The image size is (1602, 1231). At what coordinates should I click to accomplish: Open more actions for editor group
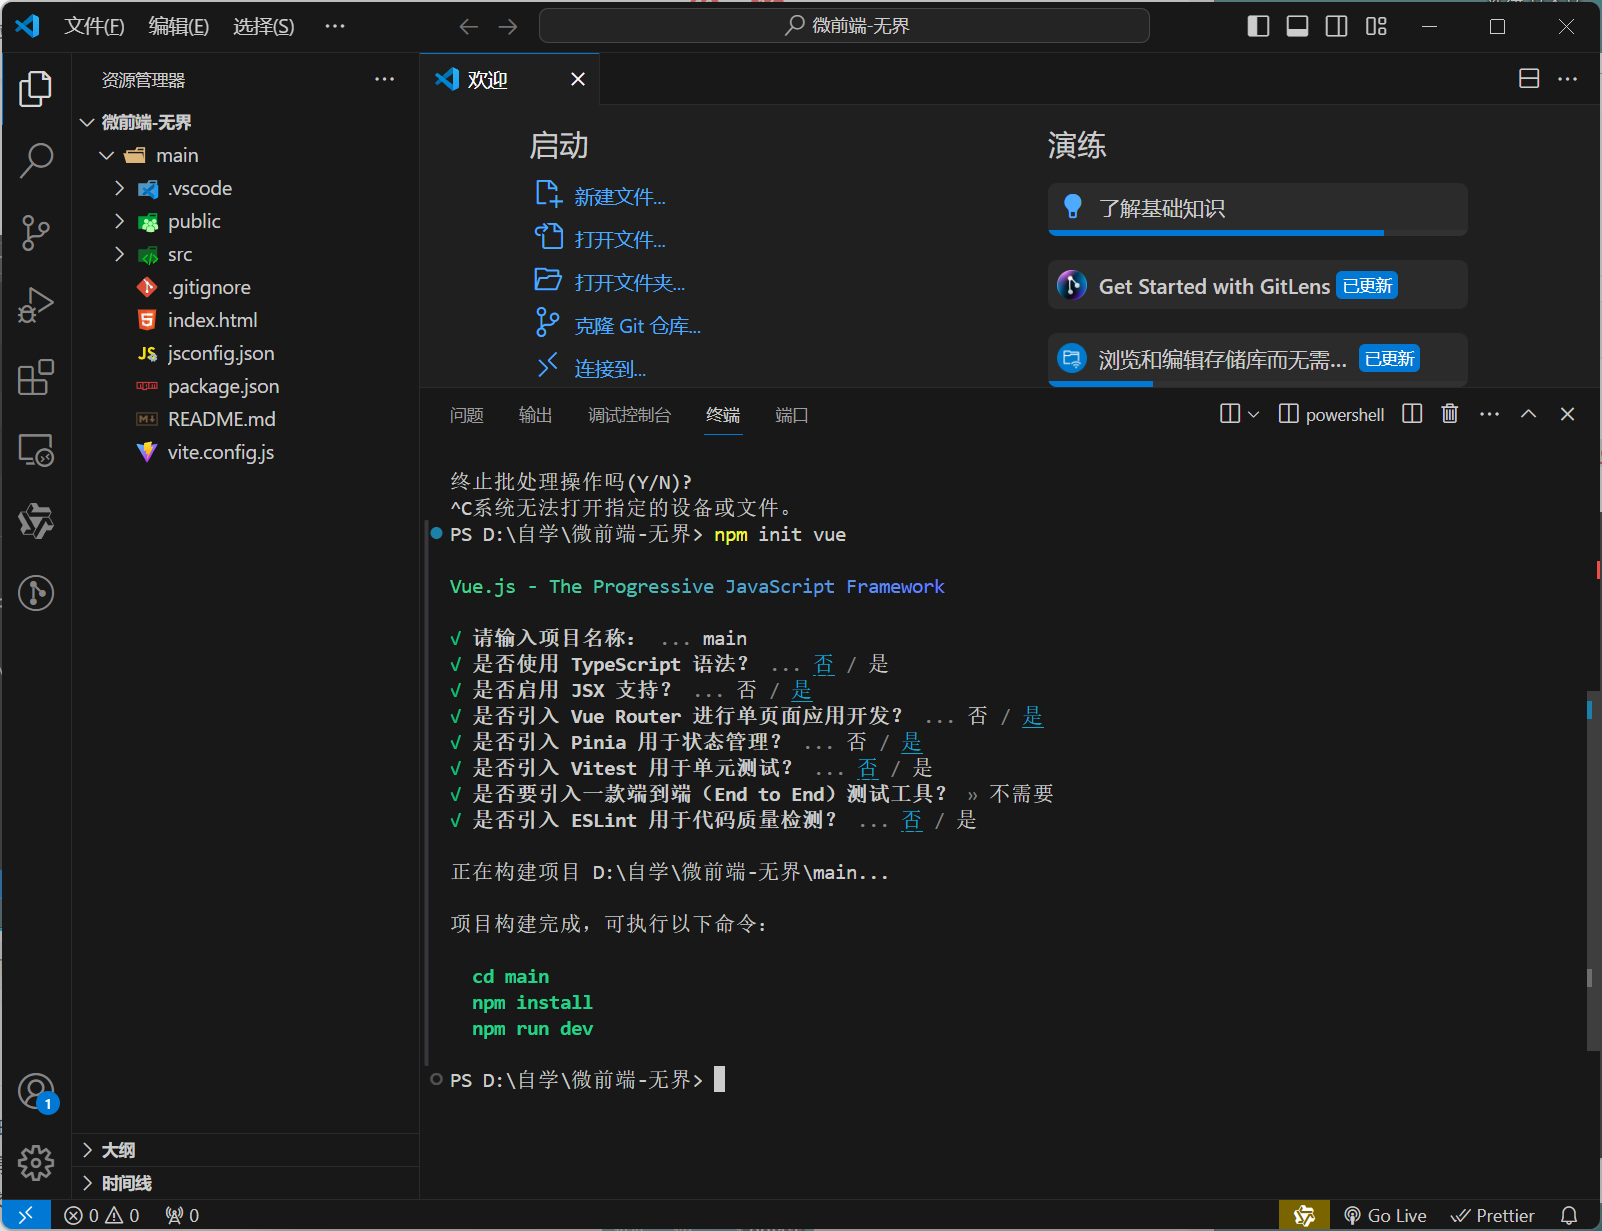(1567, 79)
